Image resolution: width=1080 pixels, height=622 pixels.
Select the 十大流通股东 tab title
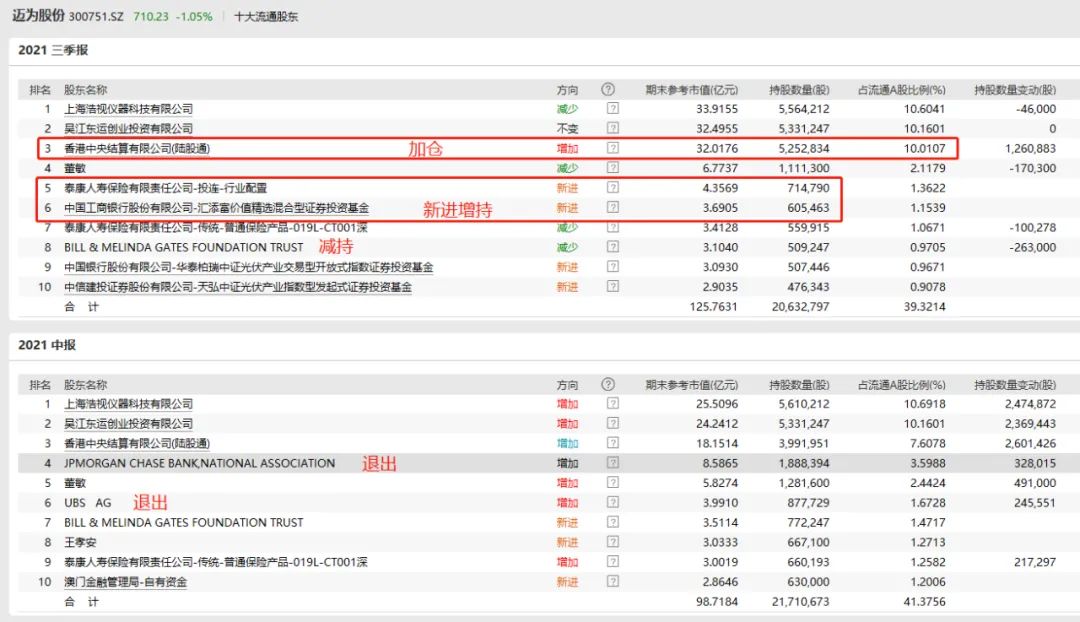[x=265, y=17]
